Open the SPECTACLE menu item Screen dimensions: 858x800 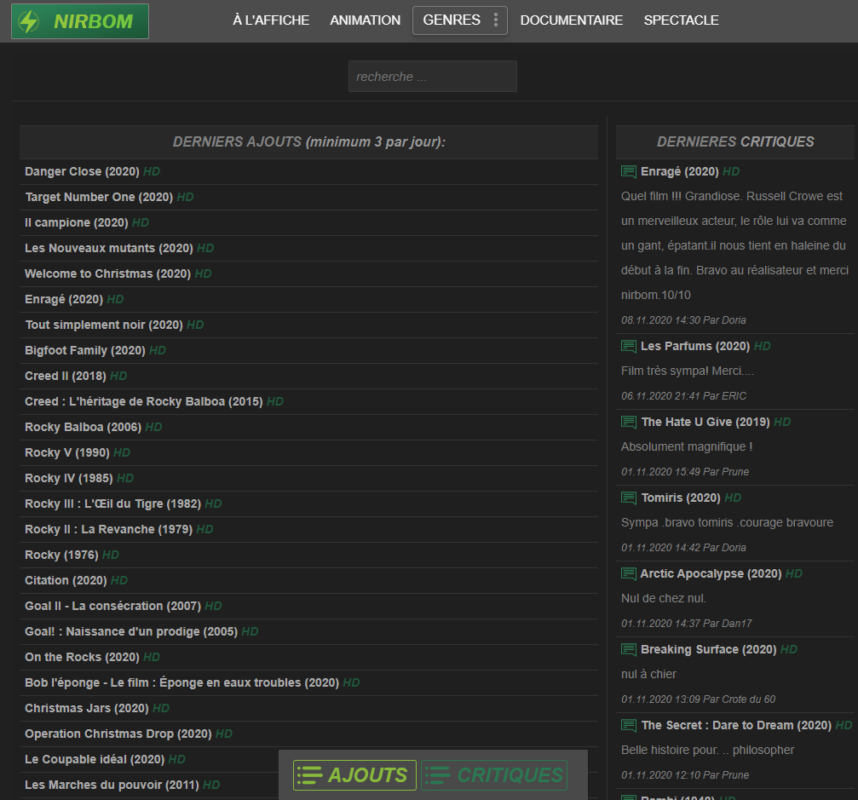681,20
